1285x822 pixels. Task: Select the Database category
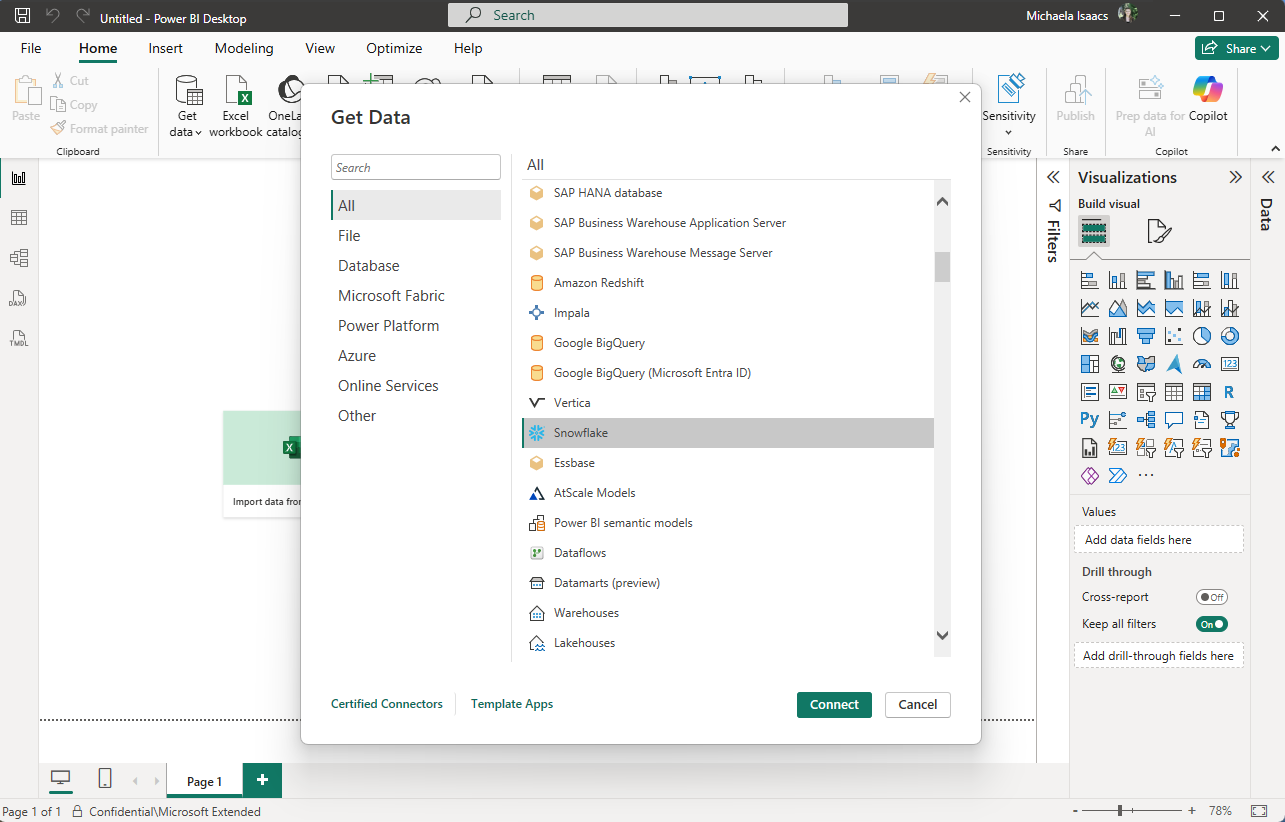click(x=368, y=266)
